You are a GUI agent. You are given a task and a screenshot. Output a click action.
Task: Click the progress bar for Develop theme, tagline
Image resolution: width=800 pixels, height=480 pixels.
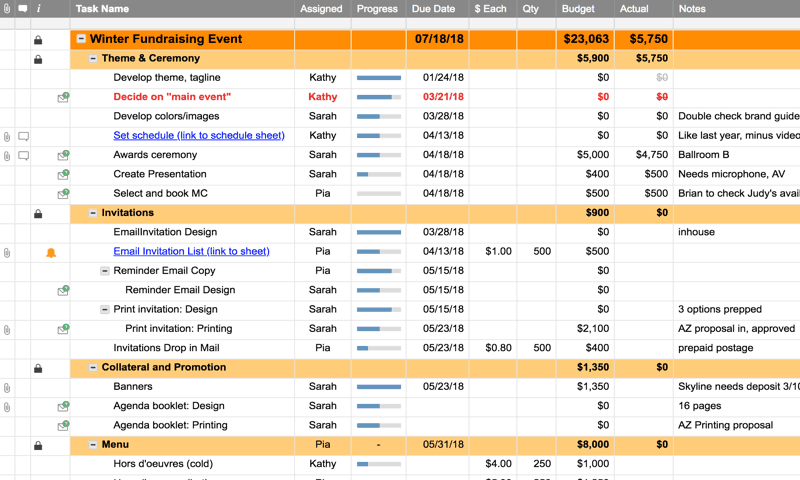[379, 78]
